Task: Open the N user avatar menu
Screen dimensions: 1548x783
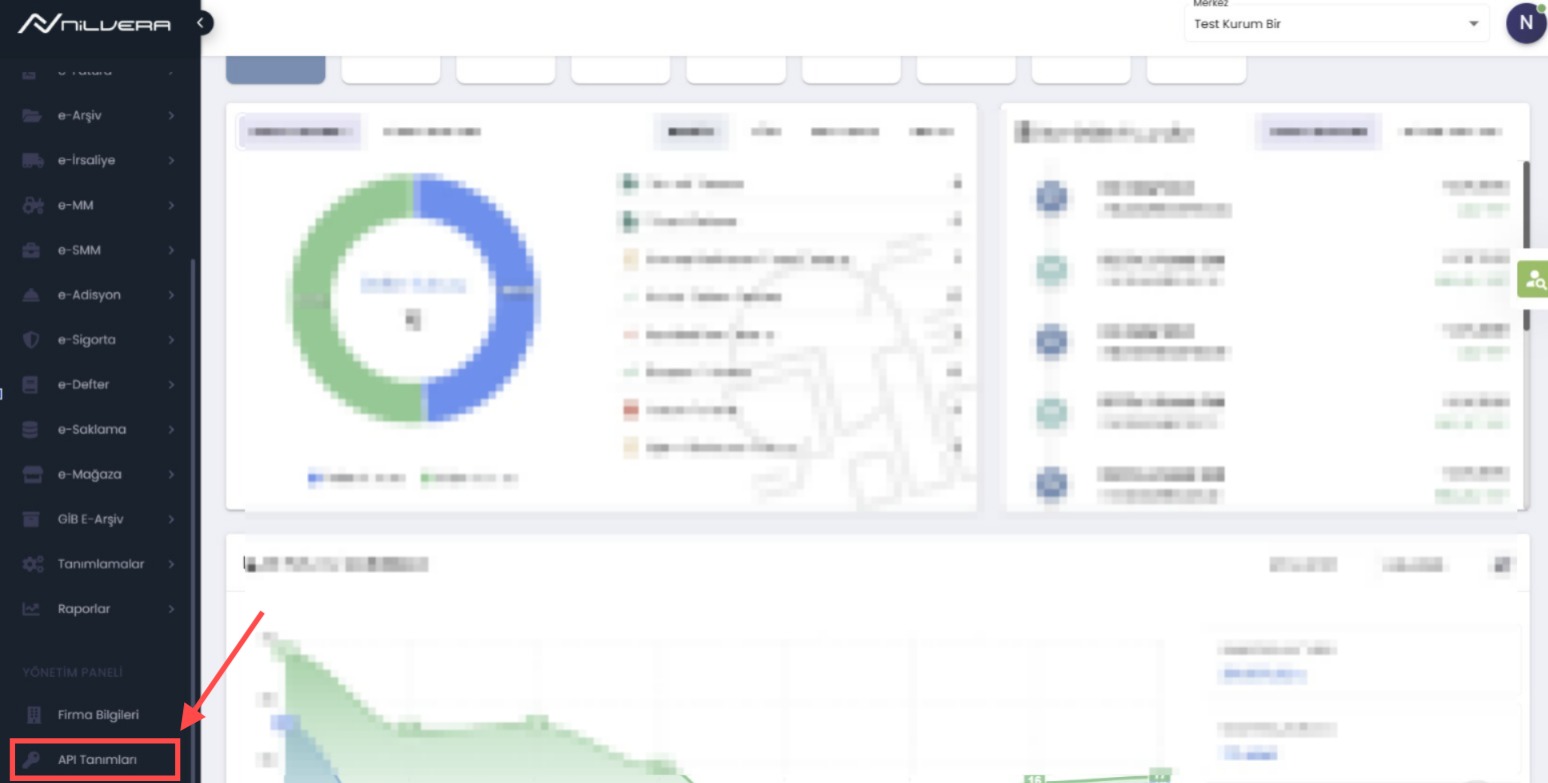Action: point(1525,24)
